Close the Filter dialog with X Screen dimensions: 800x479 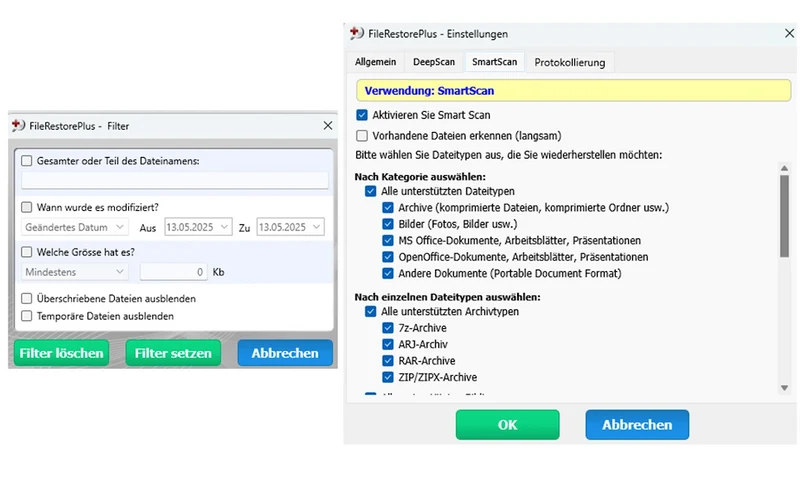[x=328, y=125]
